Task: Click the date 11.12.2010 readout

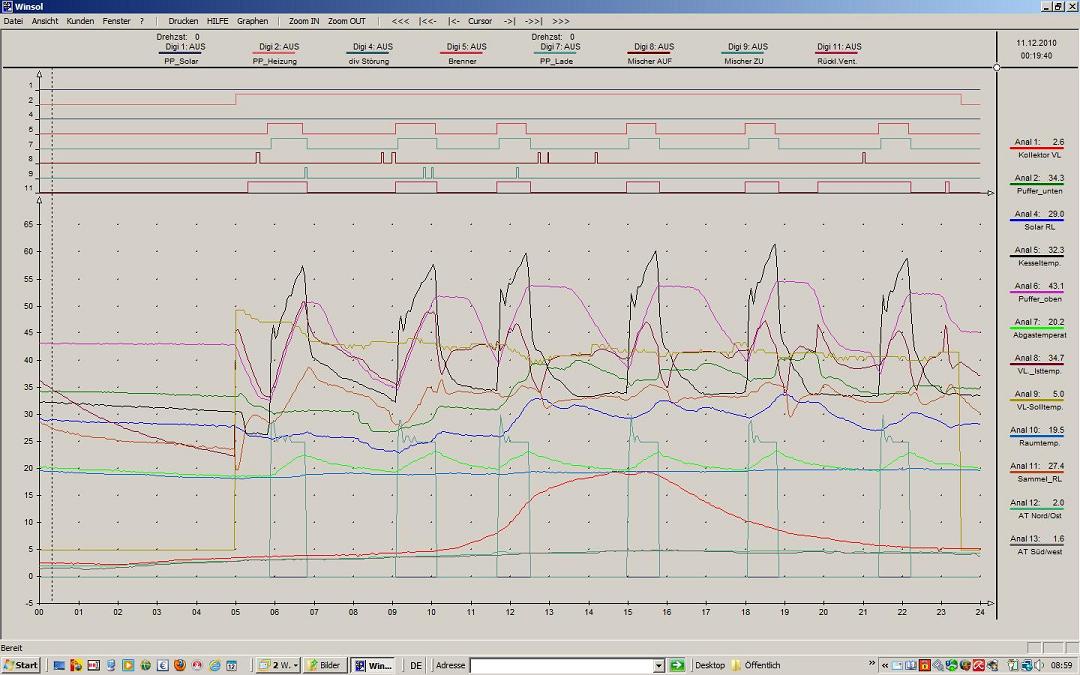Action: pos(1036,43)
